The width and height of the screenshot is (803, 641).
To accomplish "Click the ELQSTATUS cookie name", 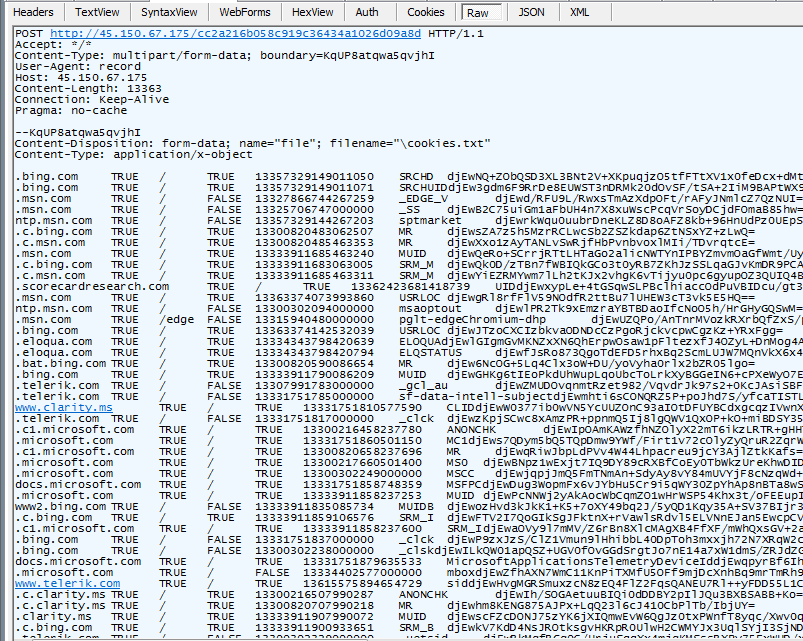I will tap(430, 353).
